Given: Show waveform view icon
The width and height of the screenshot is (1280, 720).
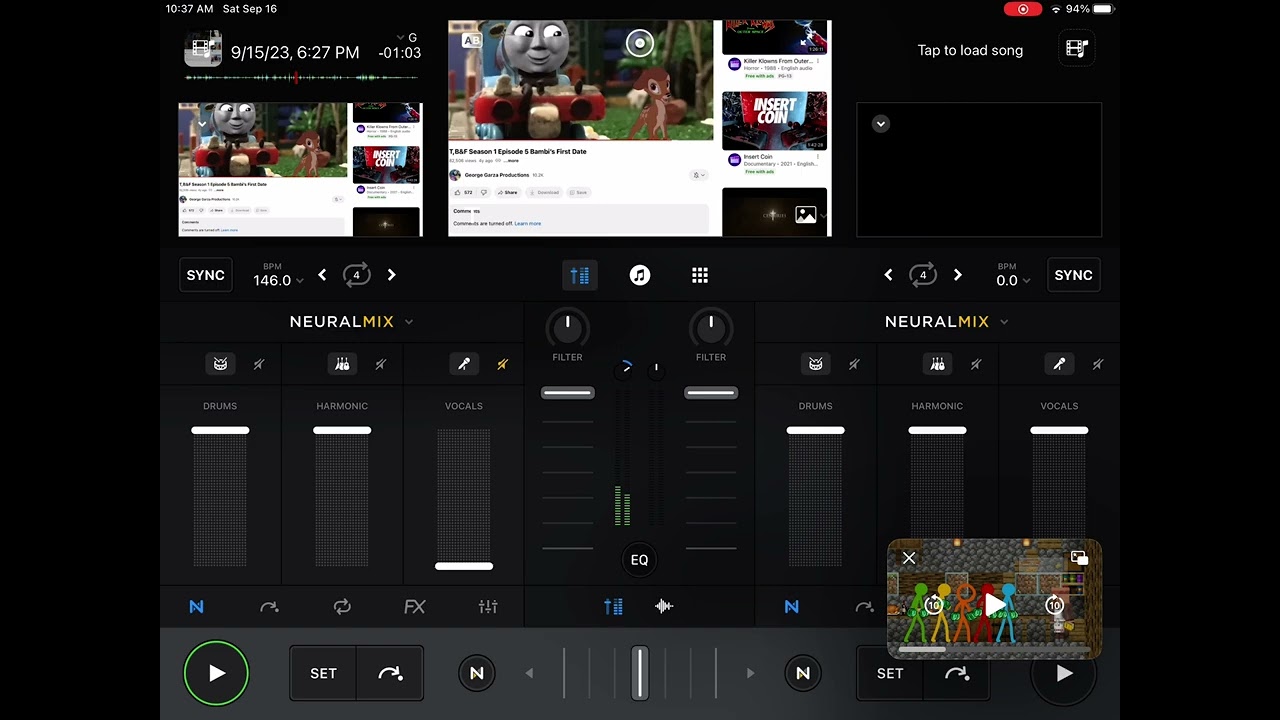Looking at the screenshot, I should [664, 606].
